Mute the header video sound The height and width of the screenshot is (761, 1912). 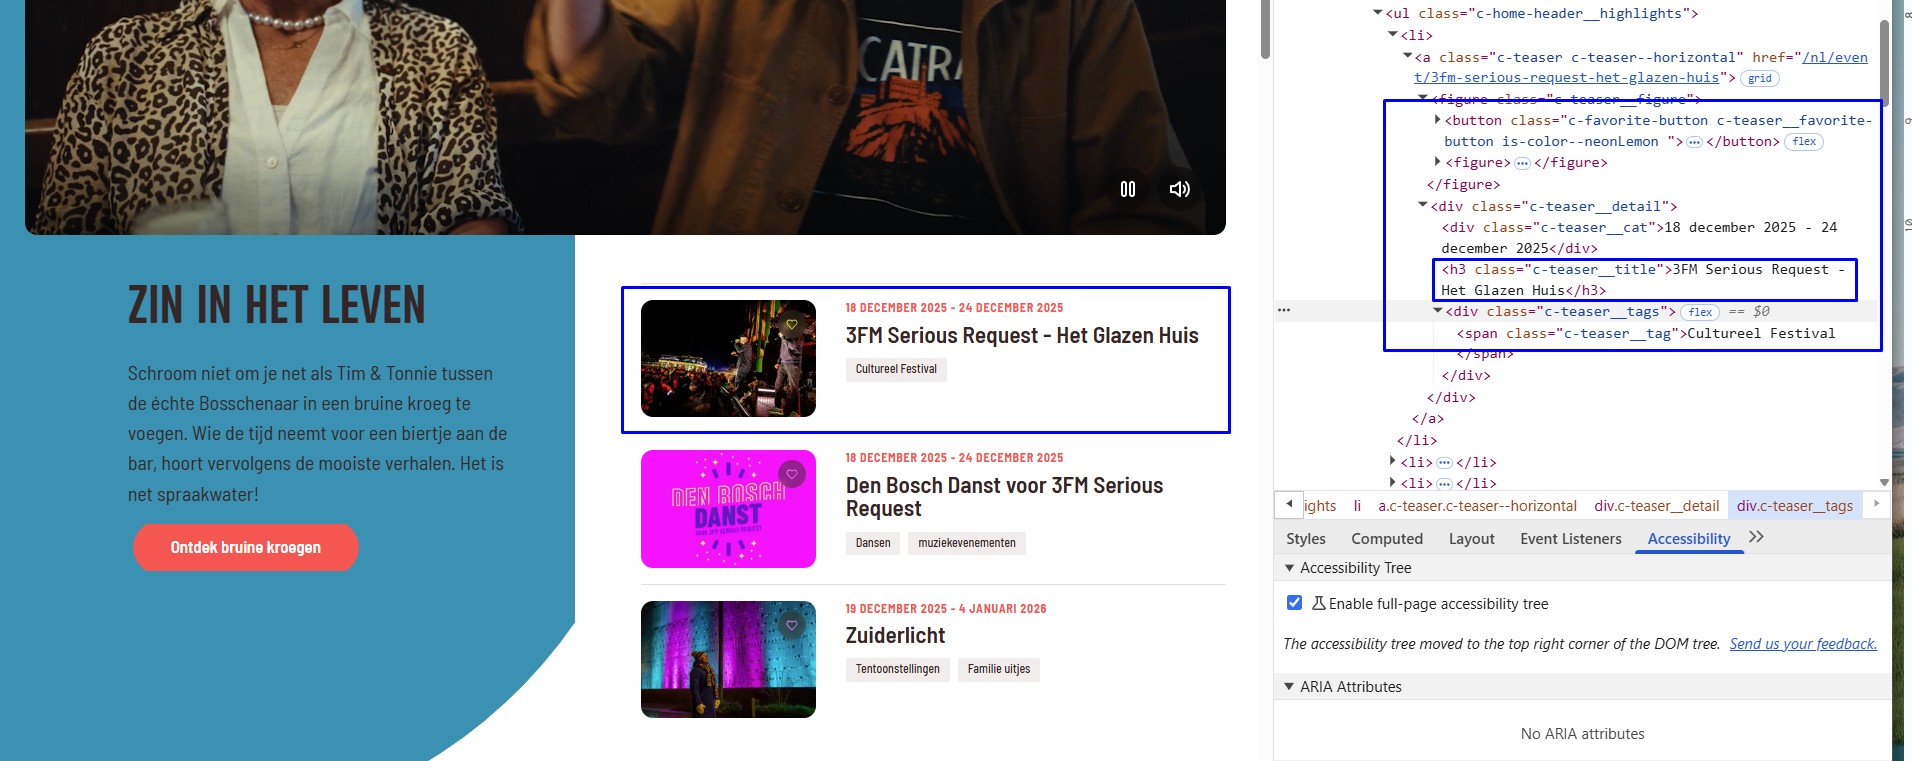click(x=1180, y=189)
